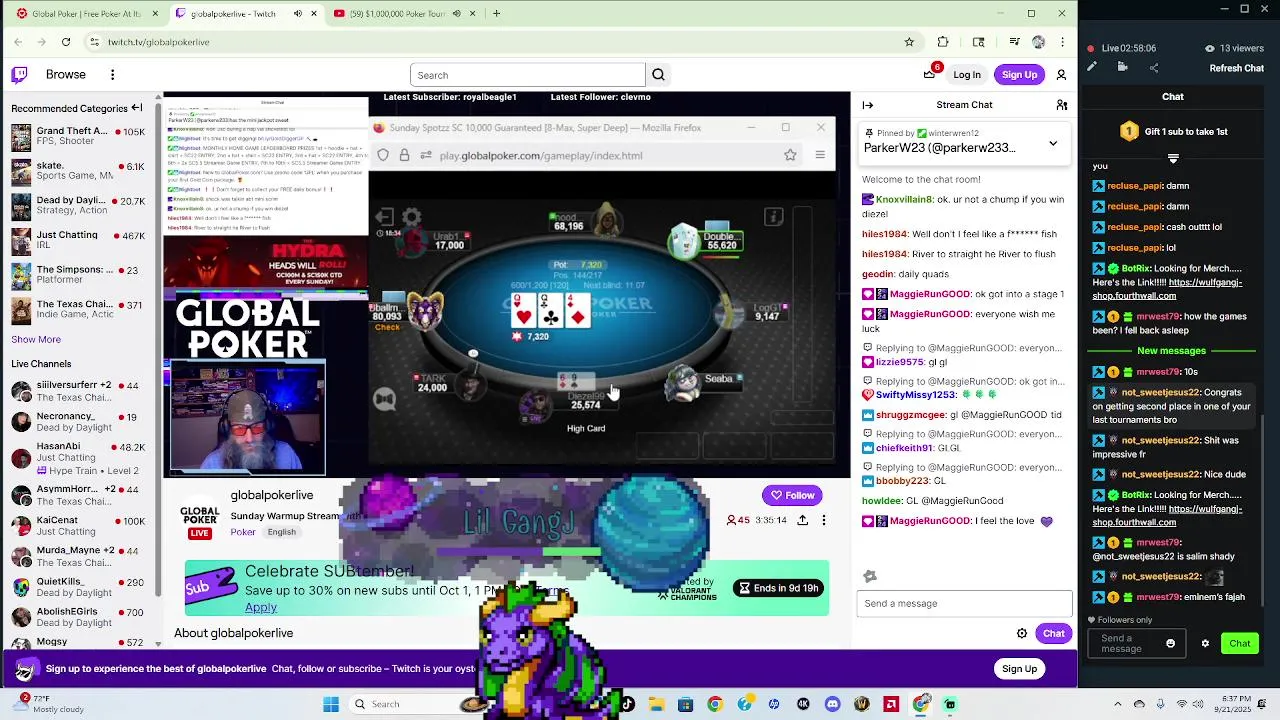
Task: Open the stream more options menu
Action: tap(824, 520)
